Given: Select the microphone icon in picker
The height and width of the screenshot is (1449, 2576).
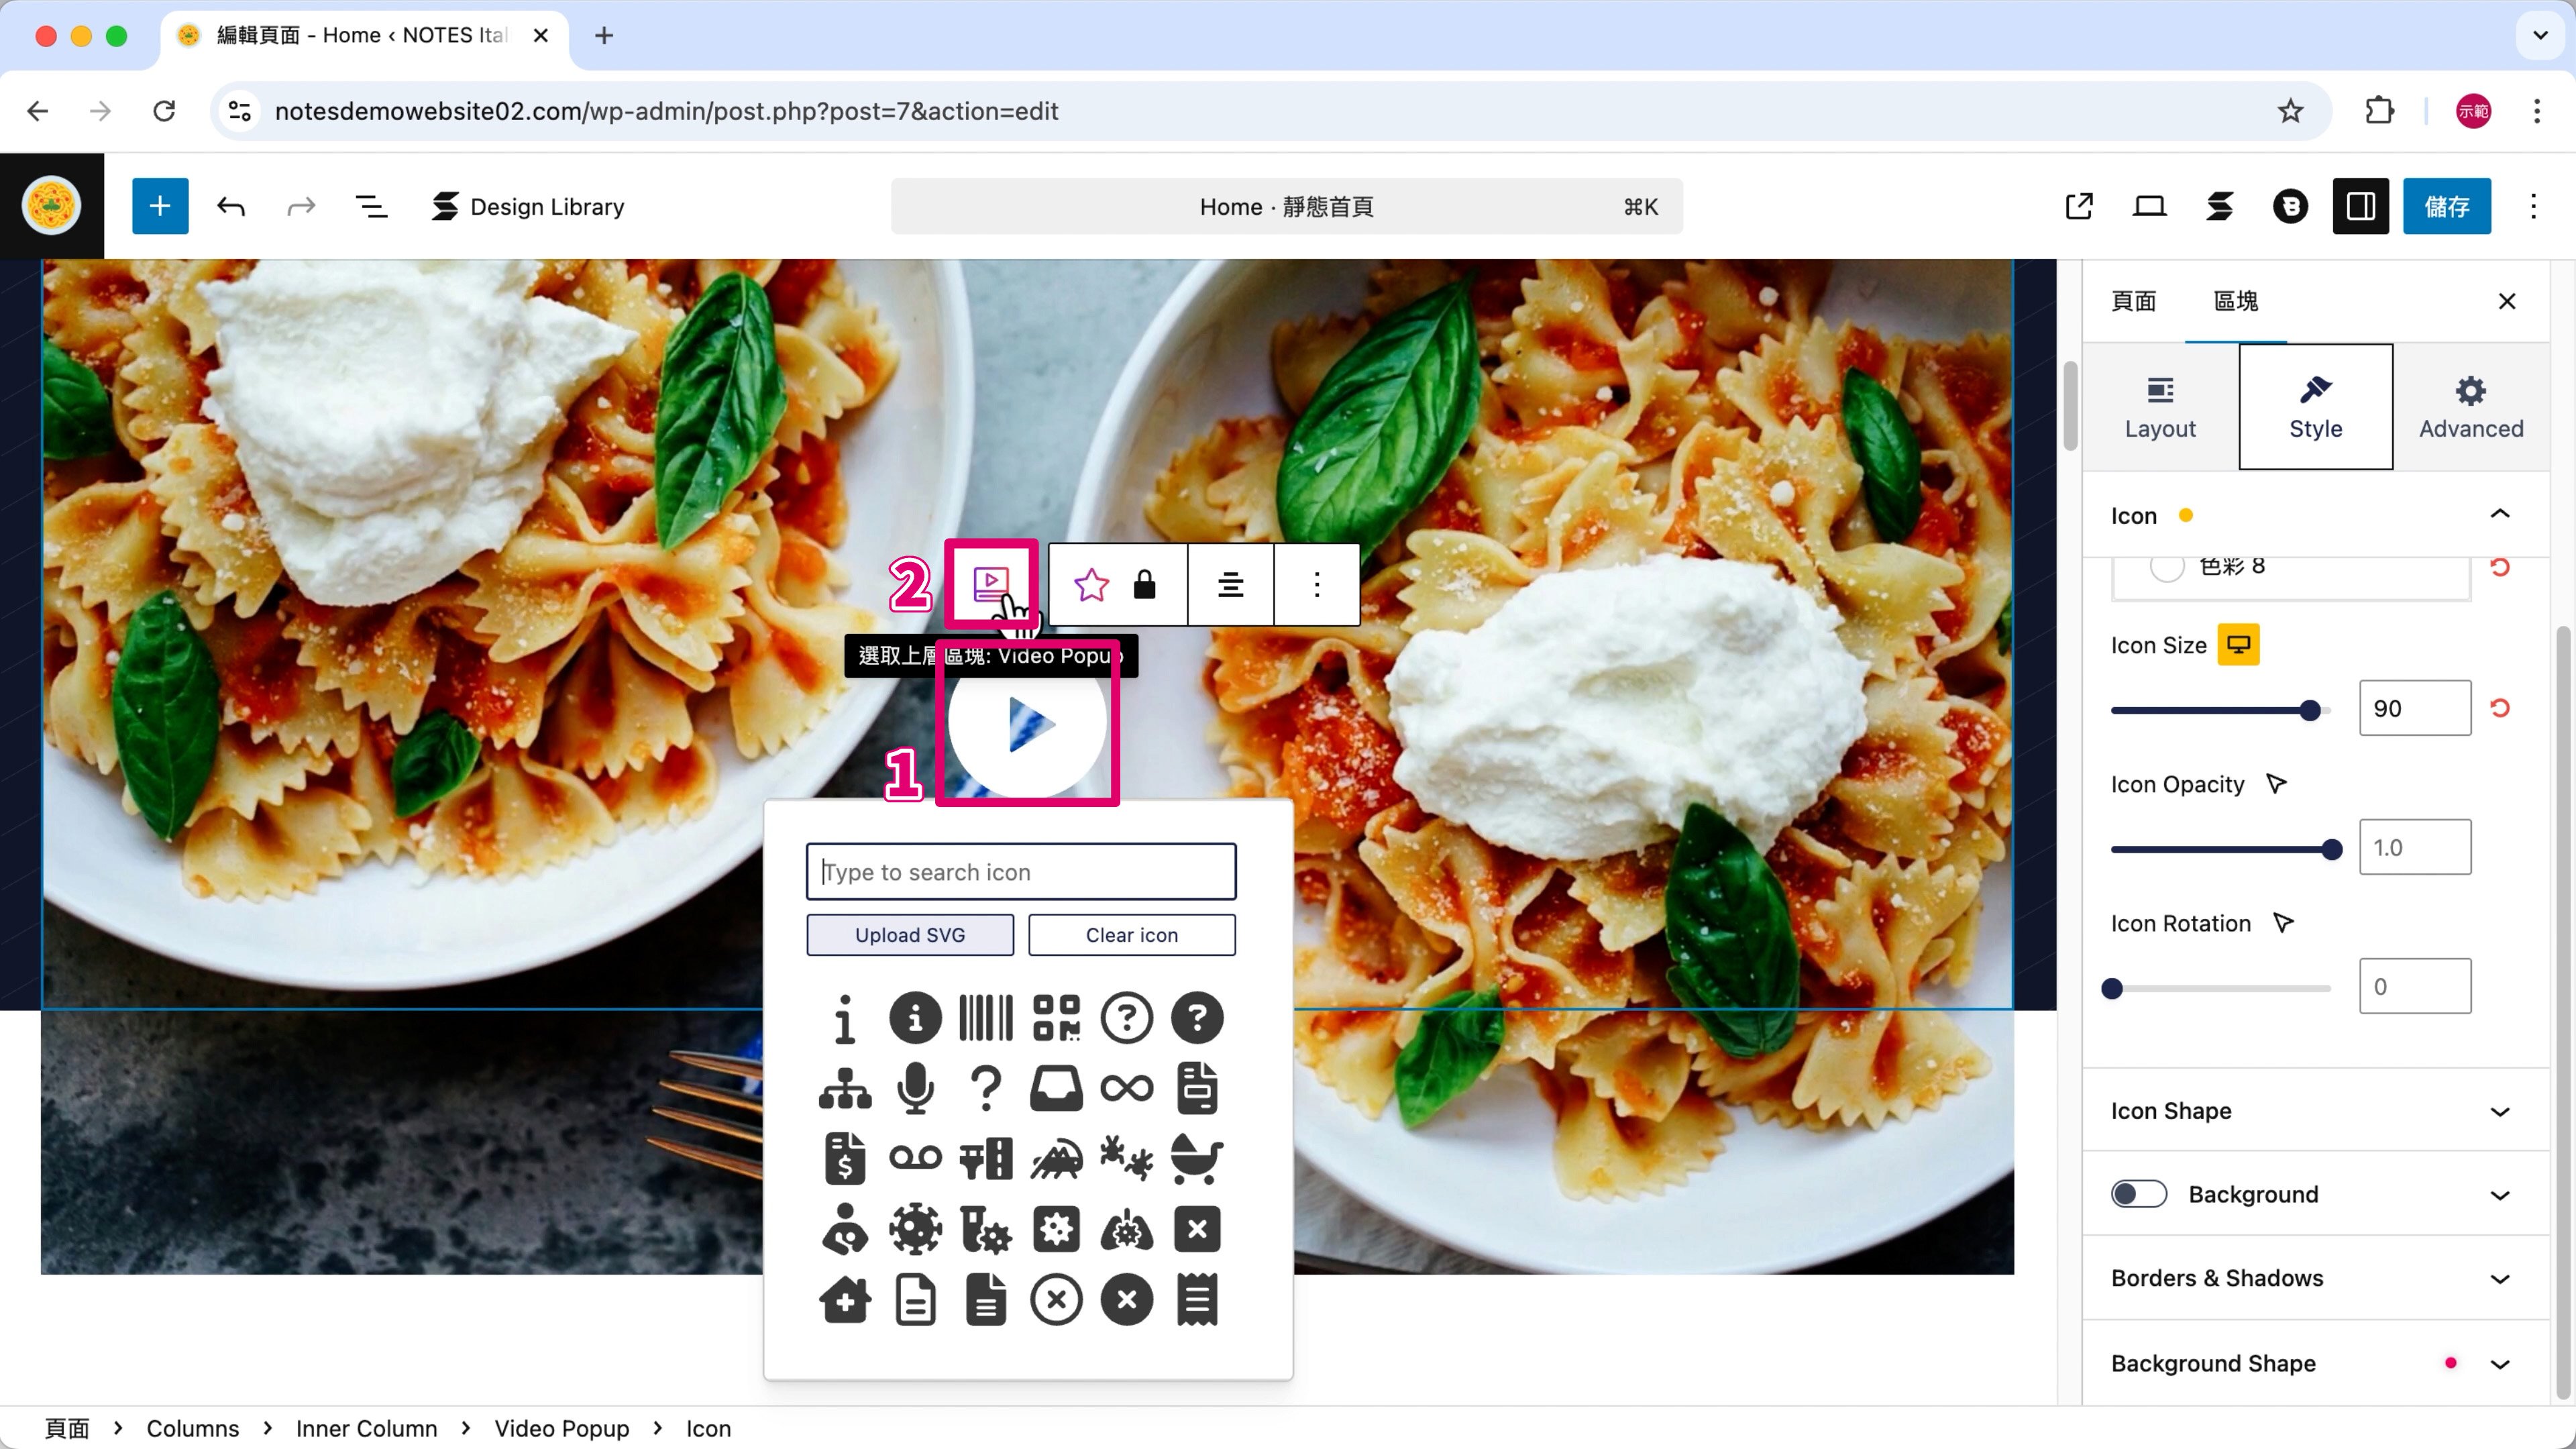Looking at the screenshot, I should pos(915,1088).
